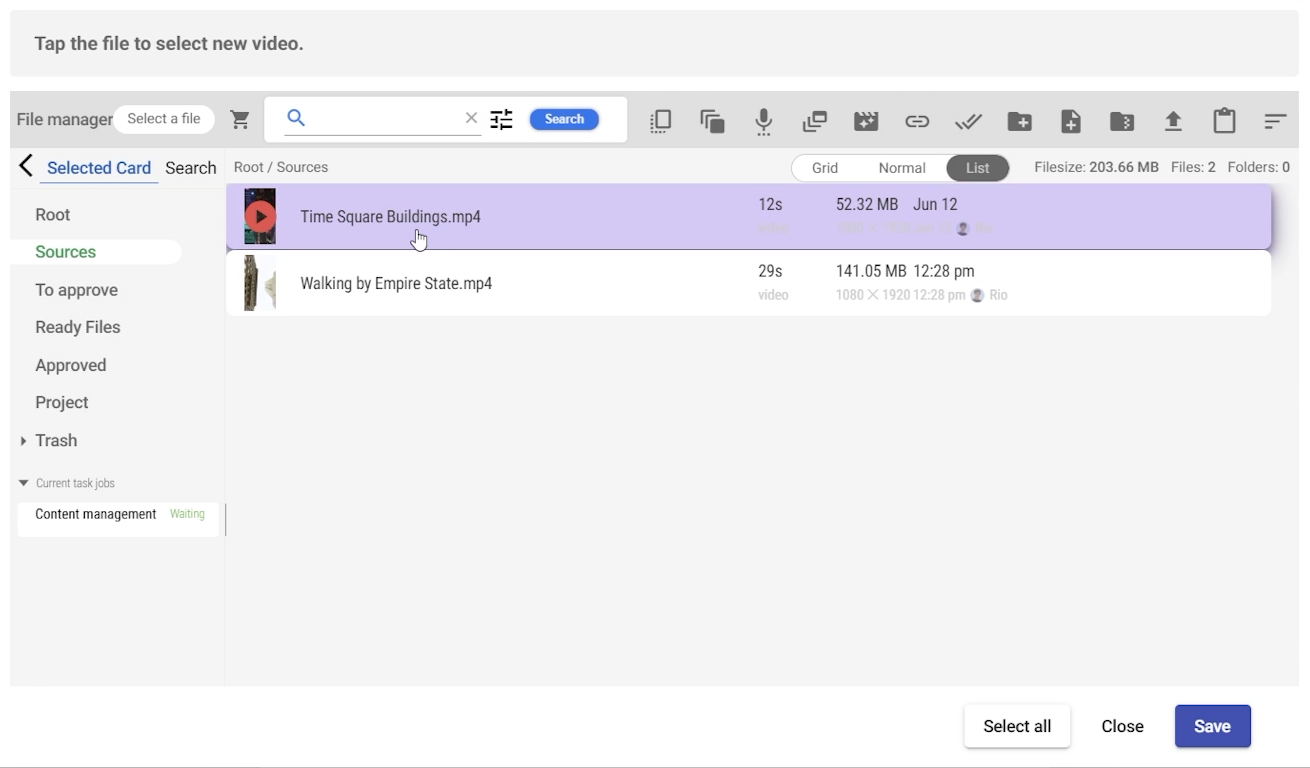Click the movie clapperboard effects icon
Screen dimensions: 1310x768
click(865, 121)
